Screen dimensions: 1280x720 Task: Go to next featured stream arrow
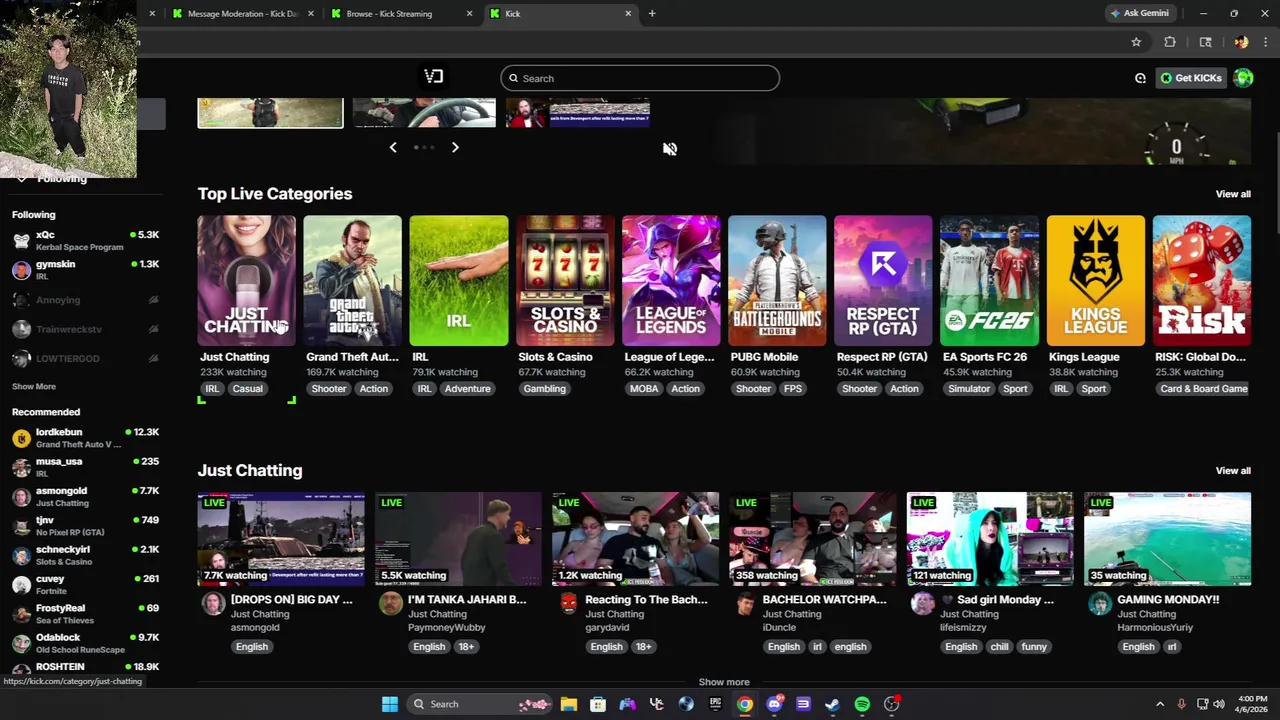pos(455,147)
